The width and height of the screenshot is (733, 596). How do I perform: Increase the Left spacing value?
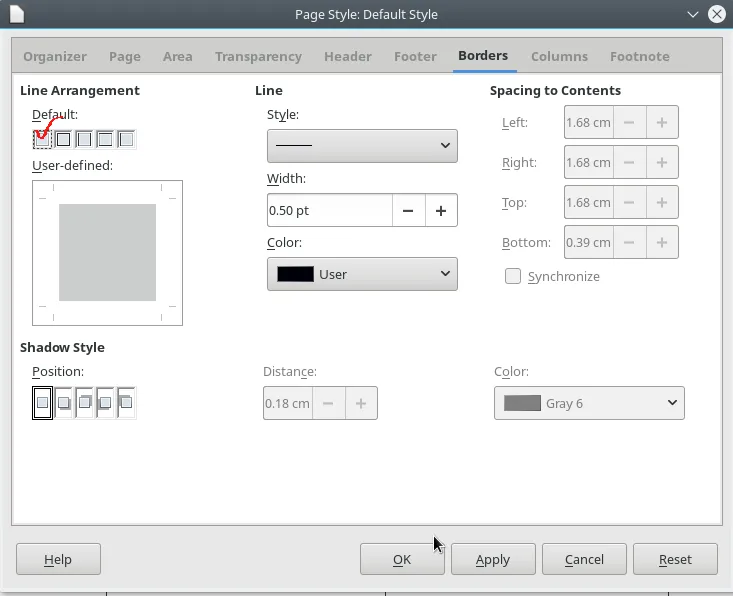(x=662, y=122)
